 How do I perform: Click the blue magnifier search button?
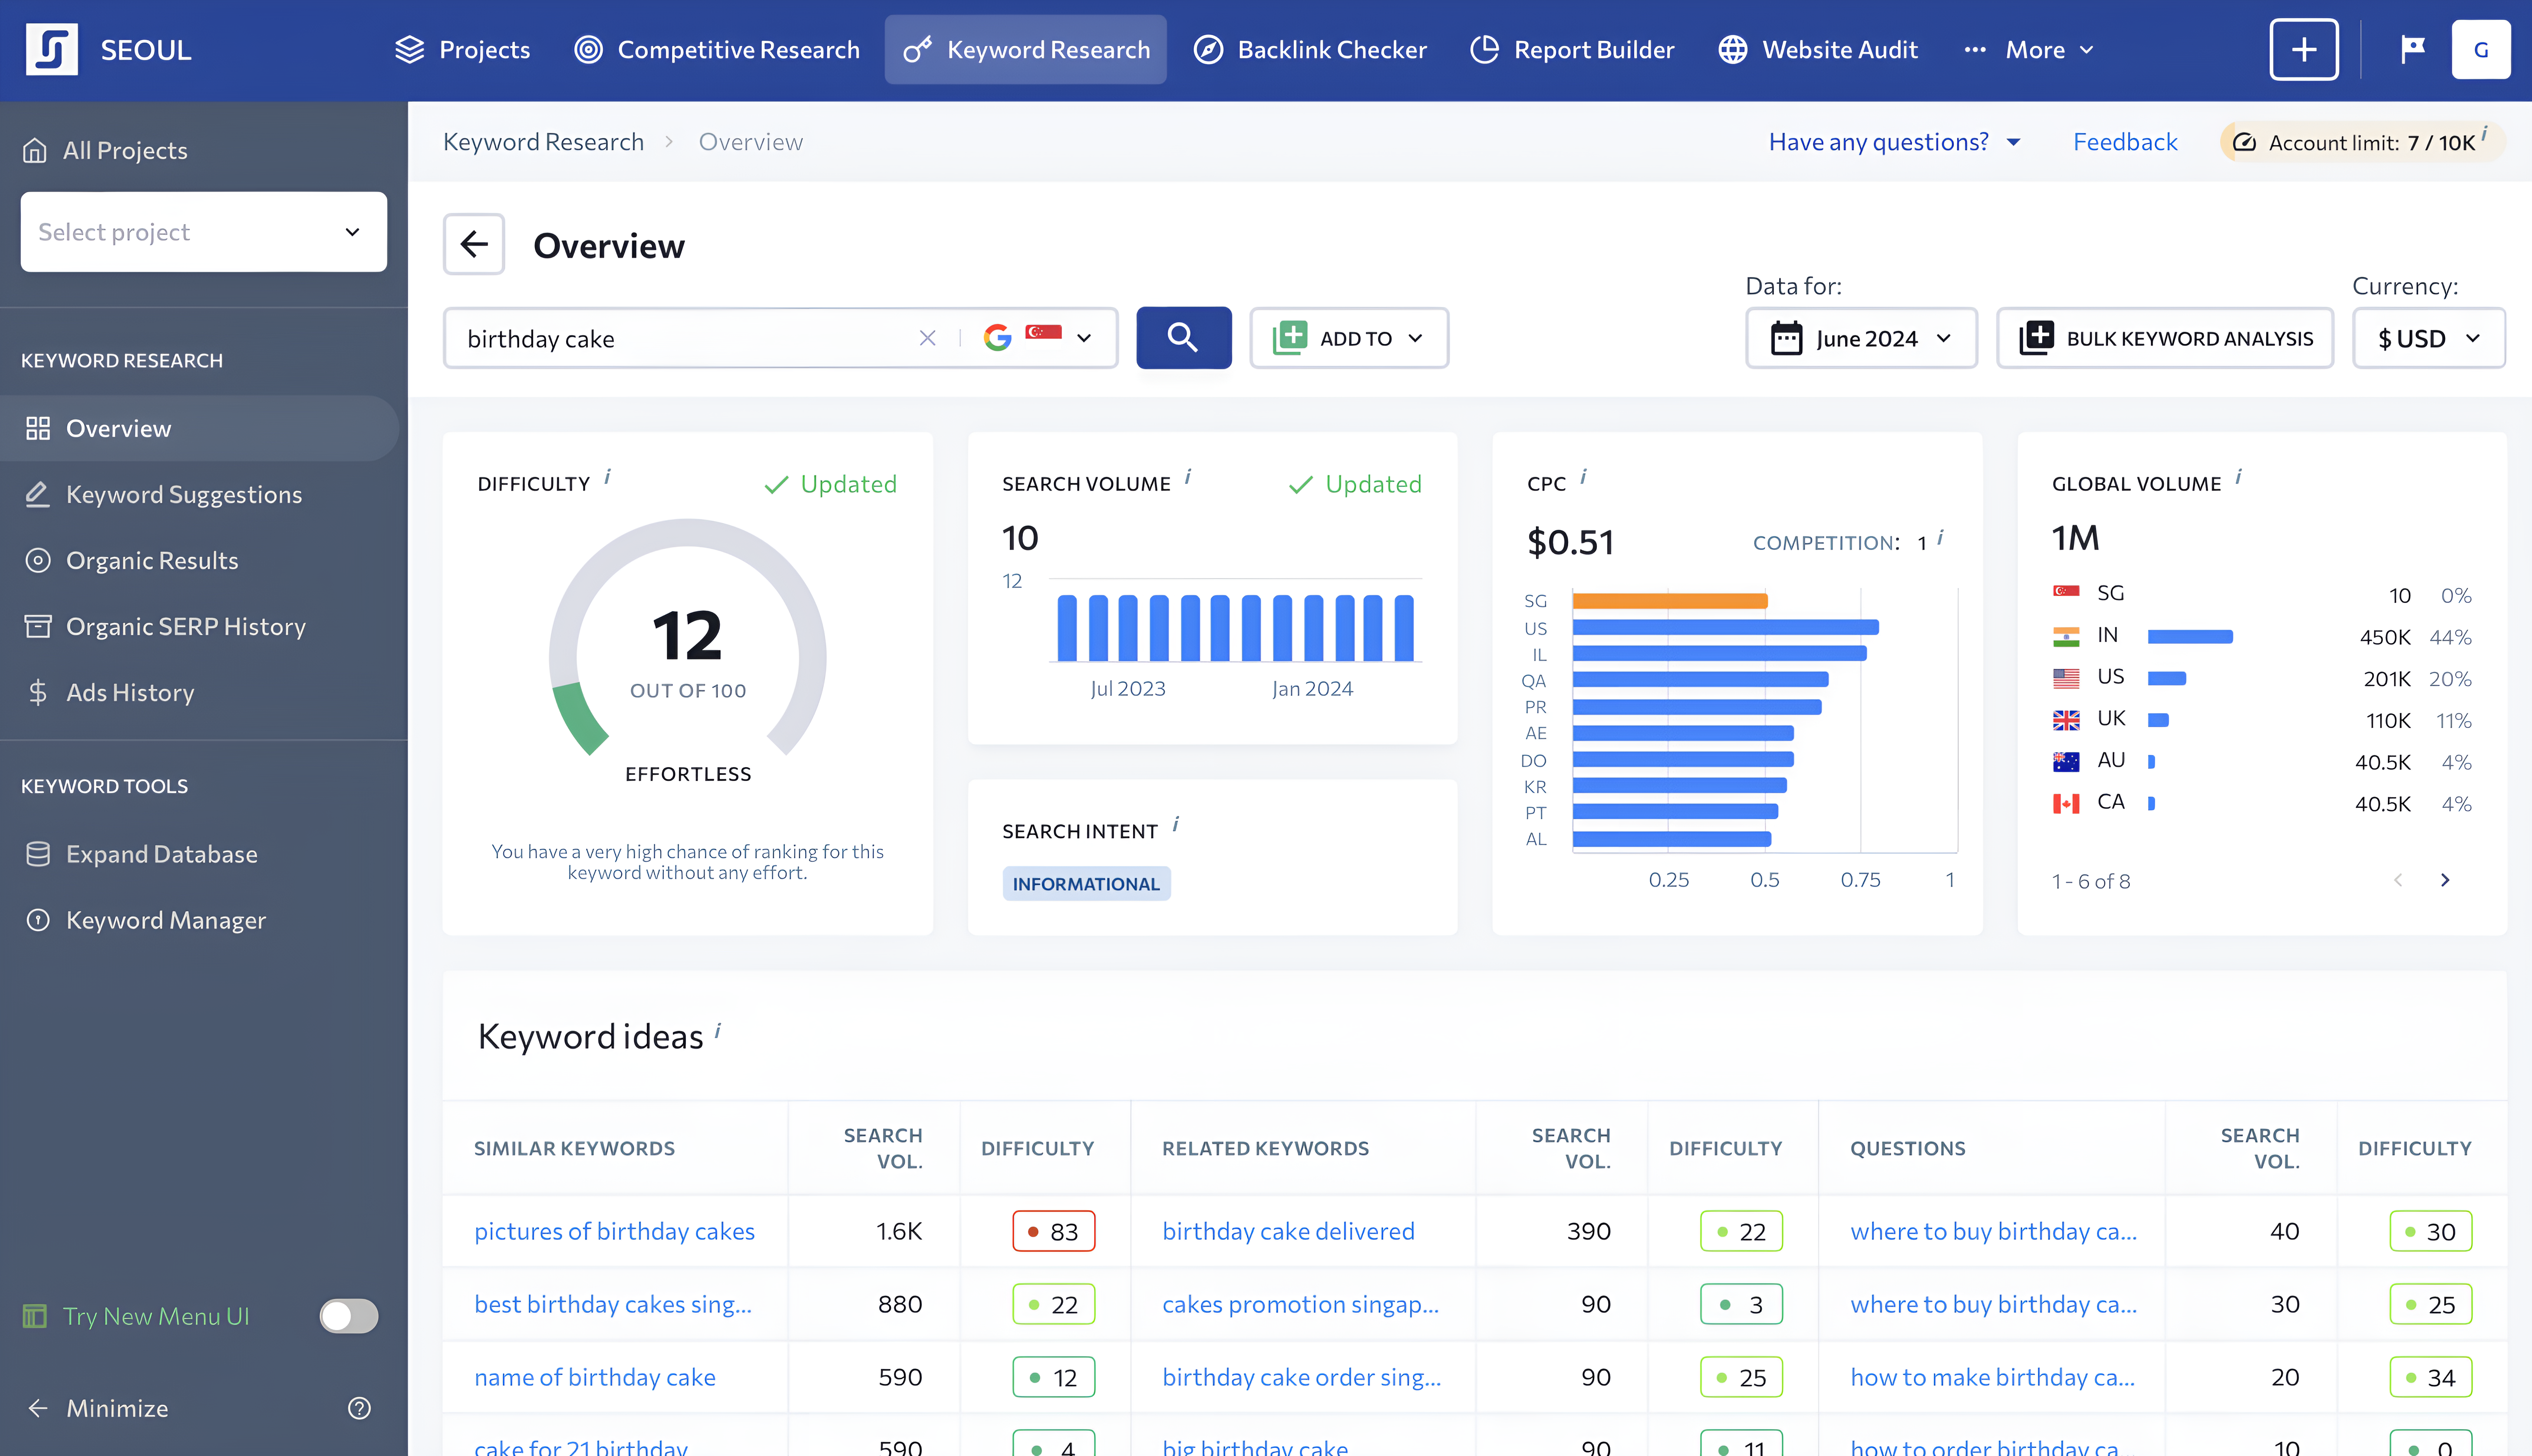click(x=1184, y=338)
